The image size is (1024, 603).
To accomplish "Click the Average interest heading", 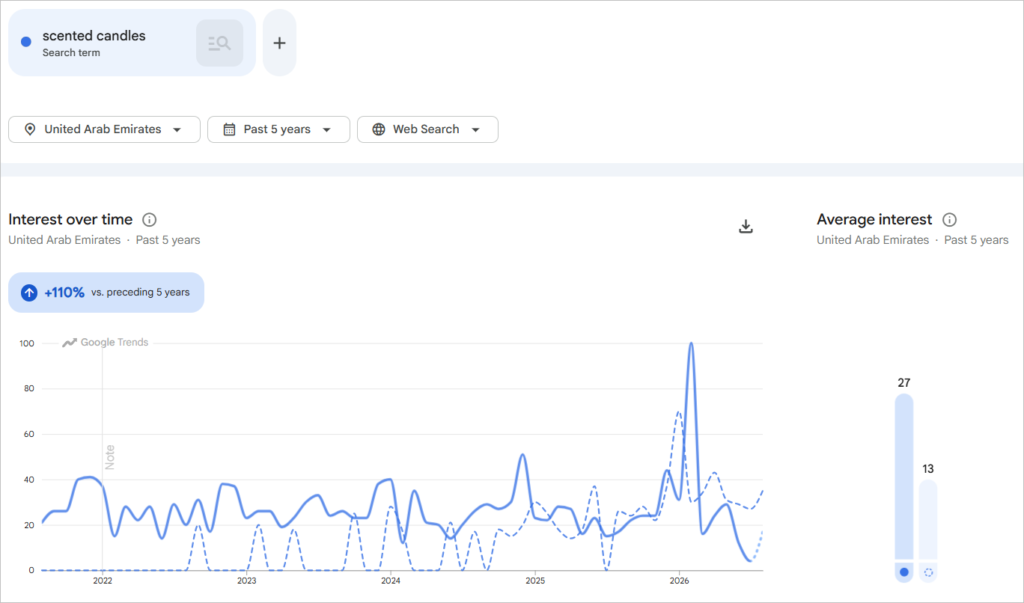I will click(x=874, y=220).
